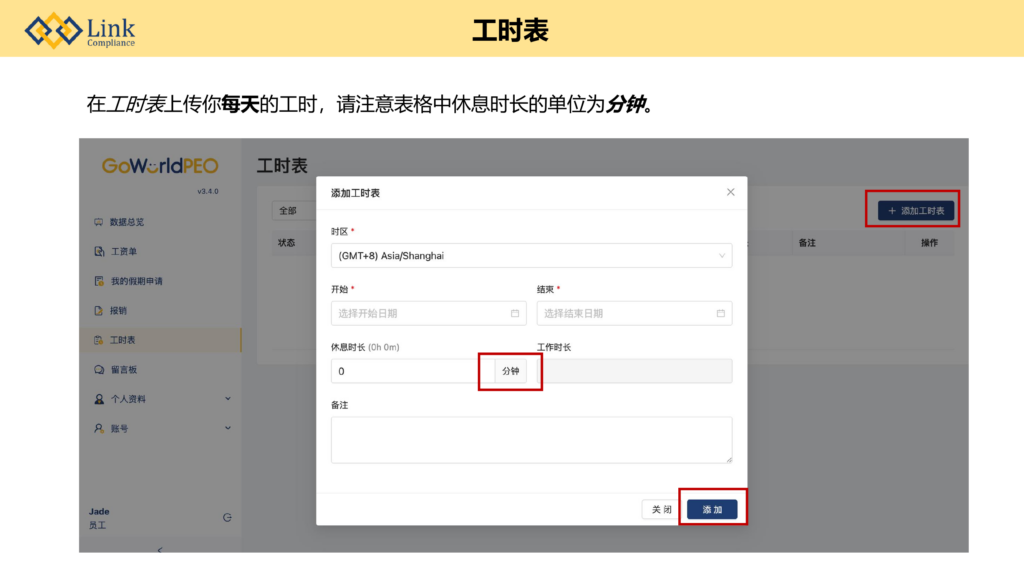Collapse the sidebar with bottom arrow
Image resolution: width=1024 pixels, height=576 pixels.
pyautogui.click(x=160, y=548)
